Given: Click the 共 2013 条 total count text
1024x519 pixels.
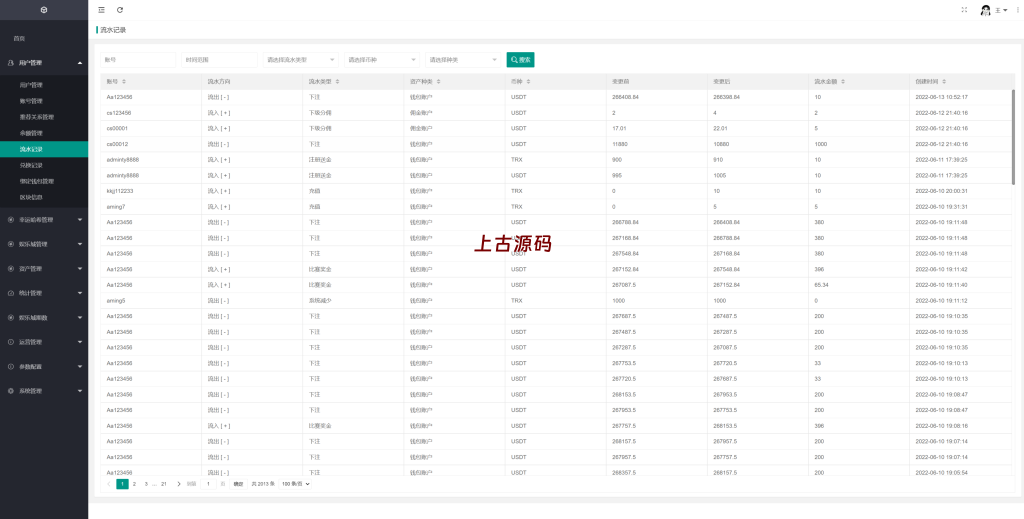Looking at the screenshot, I should click(x=263, y=484).
